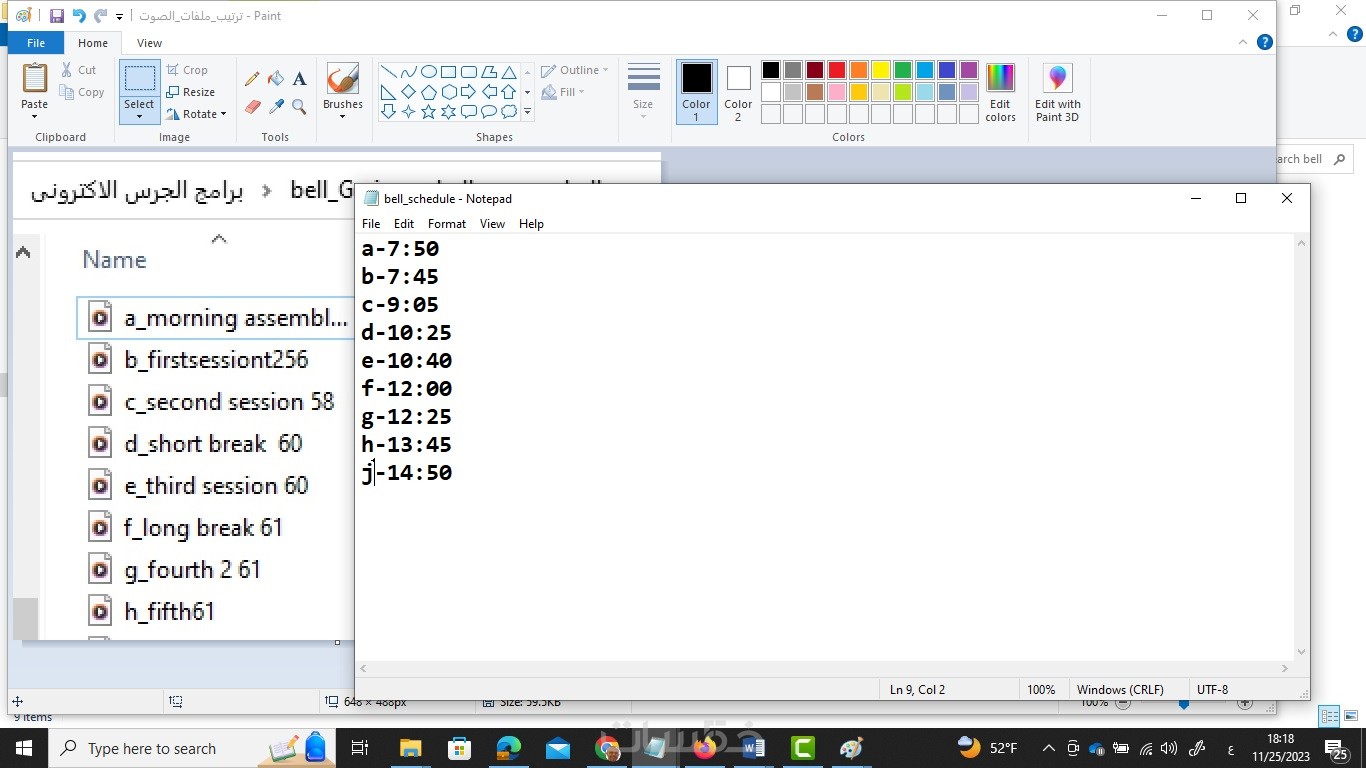Click the Color 2 button

[738, 92]
